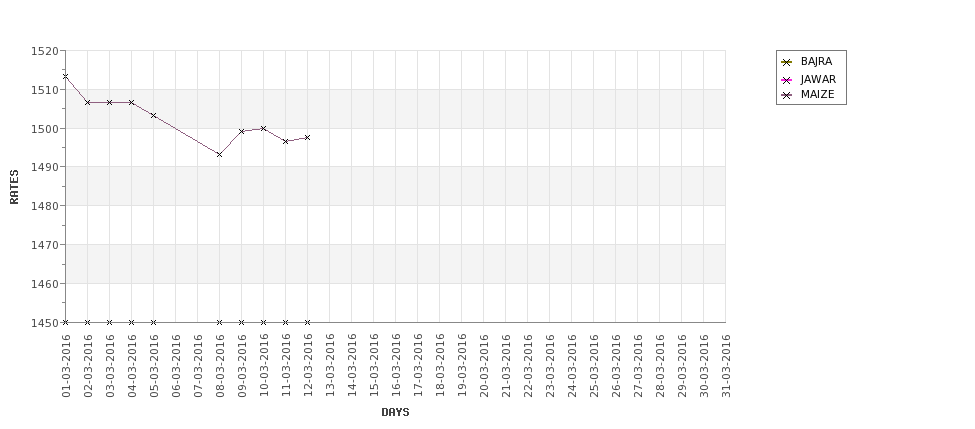The height and width of the screenshot is (429, 975).
Task: Click the 1520 value on RATES axis
Action: pos(45,51)
